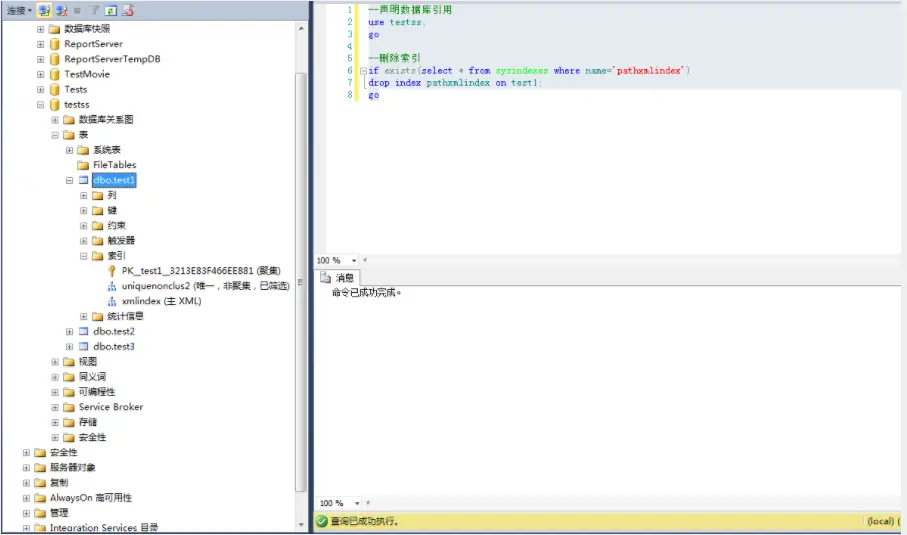This screenshot has width=907, height=535.
Task: Click the 'use testss' code line
Action: [396, 22]
